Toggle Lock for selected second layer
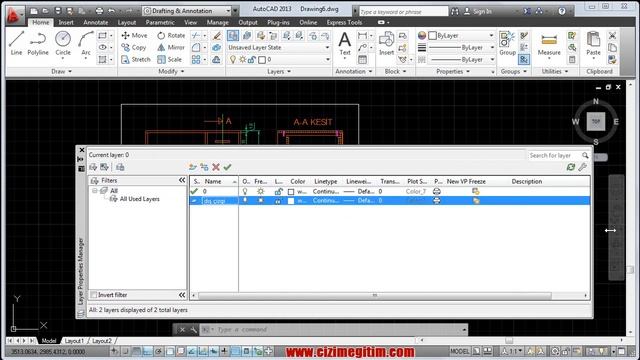This screenshot has height=360, width=640. click(x=278, y=200)
